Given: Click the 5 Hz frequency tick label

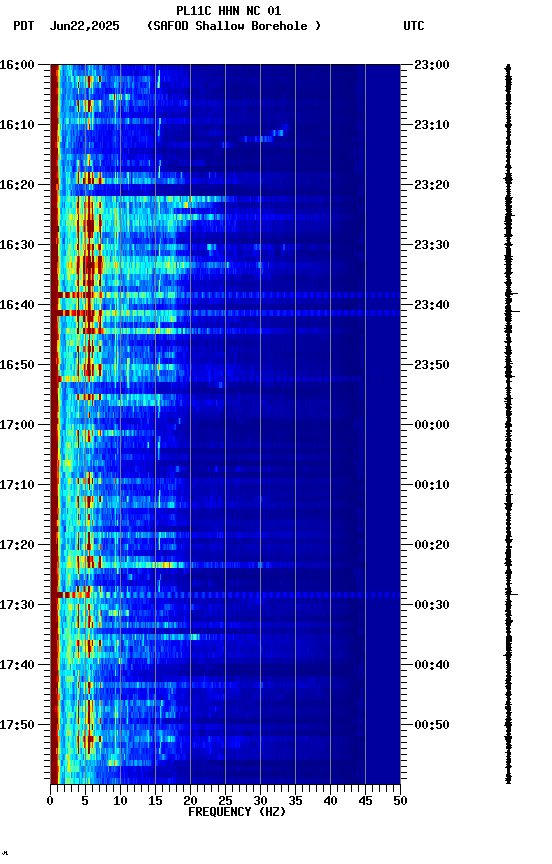Looking at the screenshot, I should (x=85, y=801).
